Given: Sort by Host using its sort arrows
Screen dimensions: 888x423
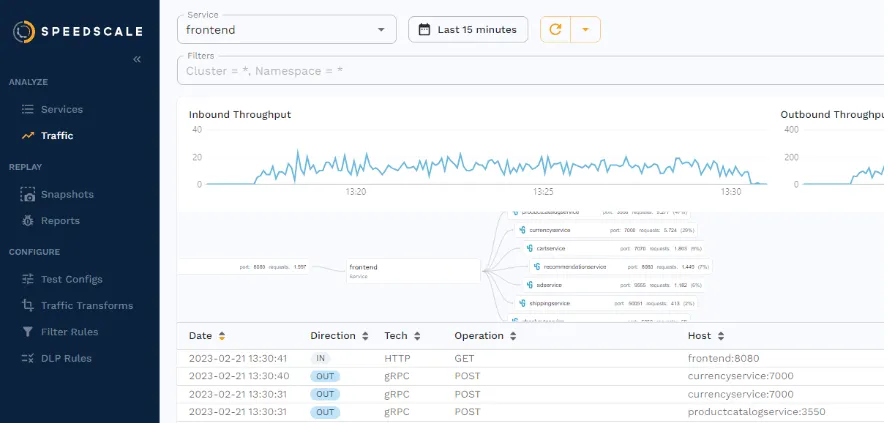Looking at the screenshot, I should point(721,336).
